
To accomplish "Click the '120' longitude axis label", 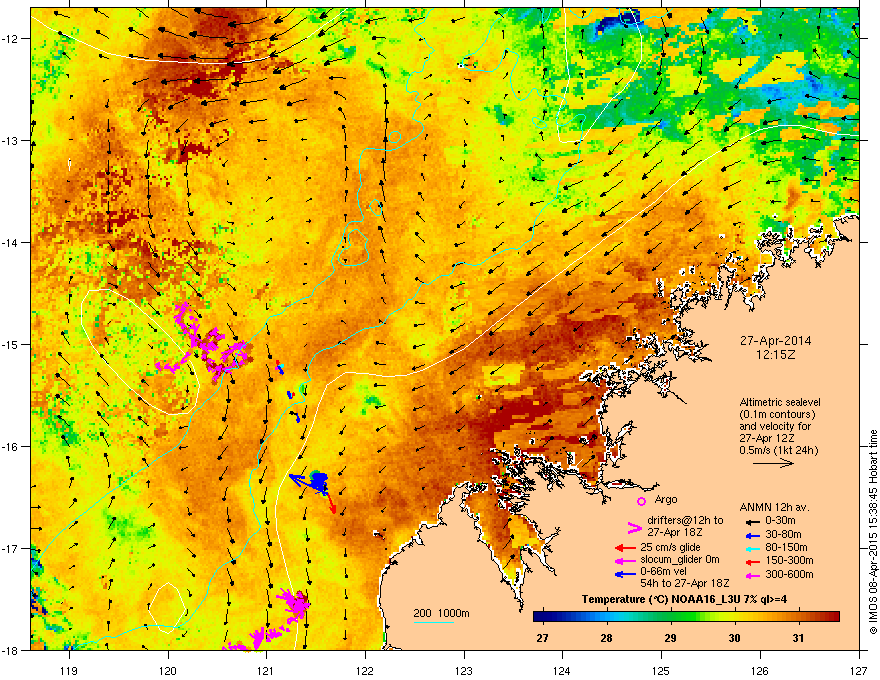I will coord(168,670).
